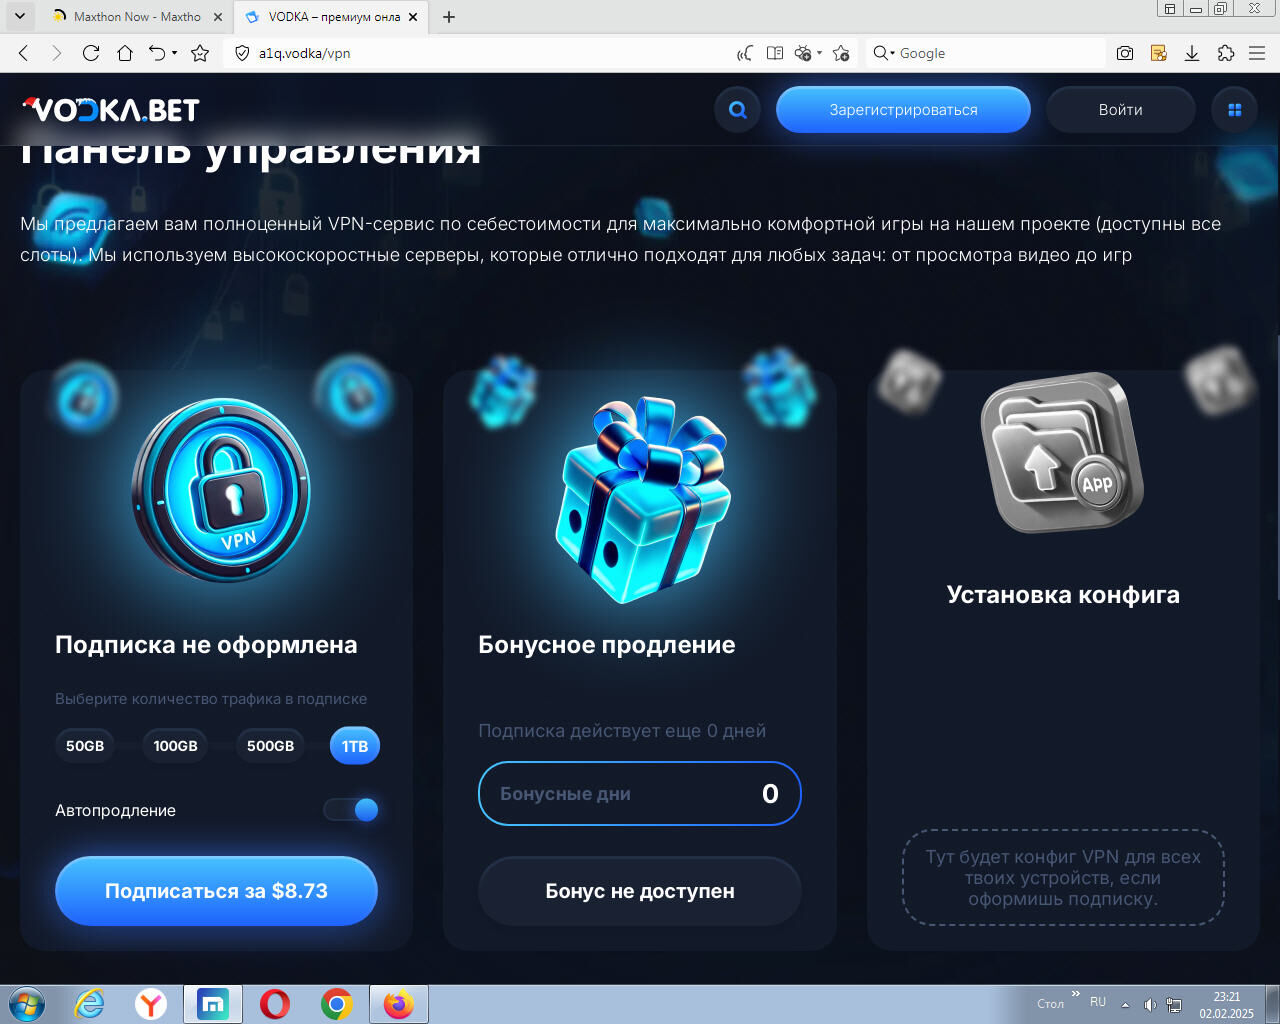
Task: Click the site search magnifier icon
Action: [738, 110]
